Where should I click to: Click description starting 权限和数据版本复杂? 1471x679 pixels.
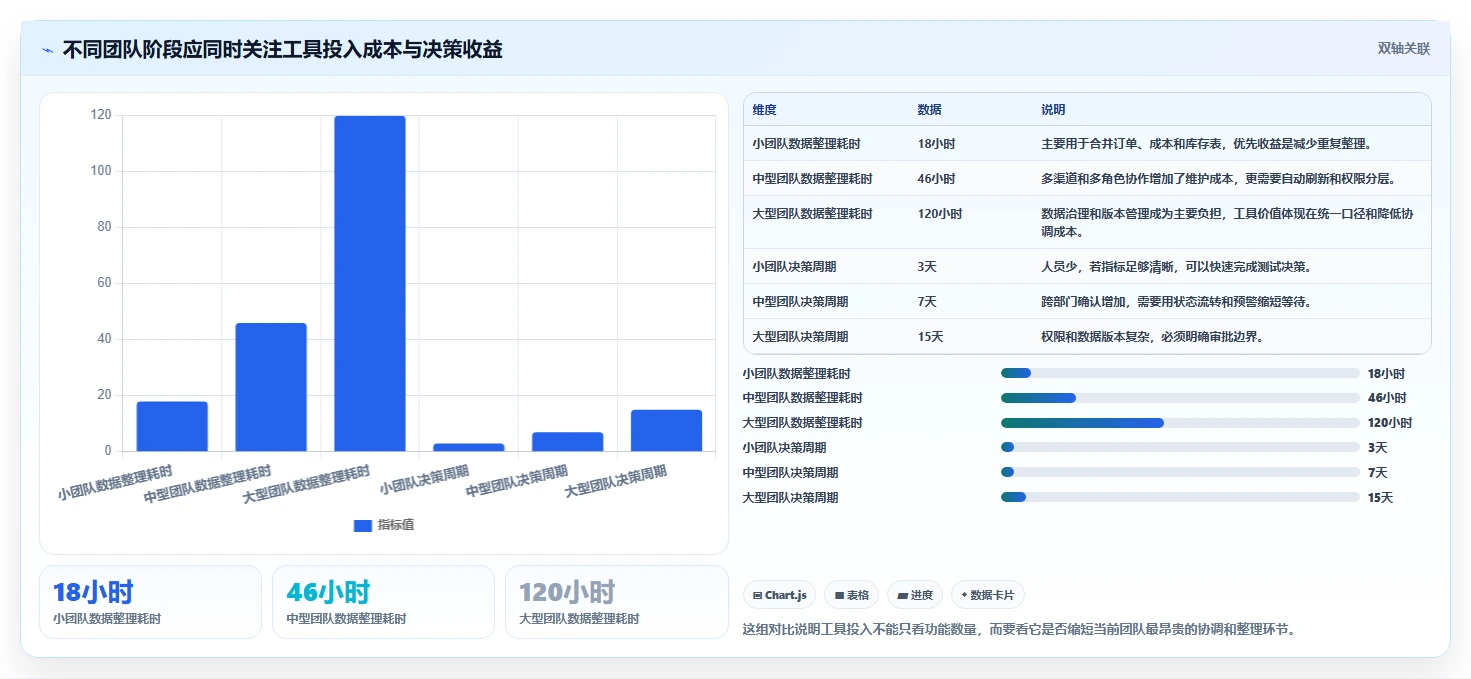click(x=1153, y=337)
